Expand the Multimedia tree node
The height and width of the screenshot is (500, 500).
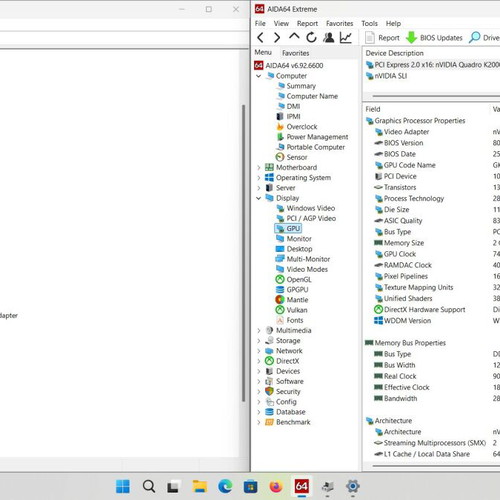point(259,331)
